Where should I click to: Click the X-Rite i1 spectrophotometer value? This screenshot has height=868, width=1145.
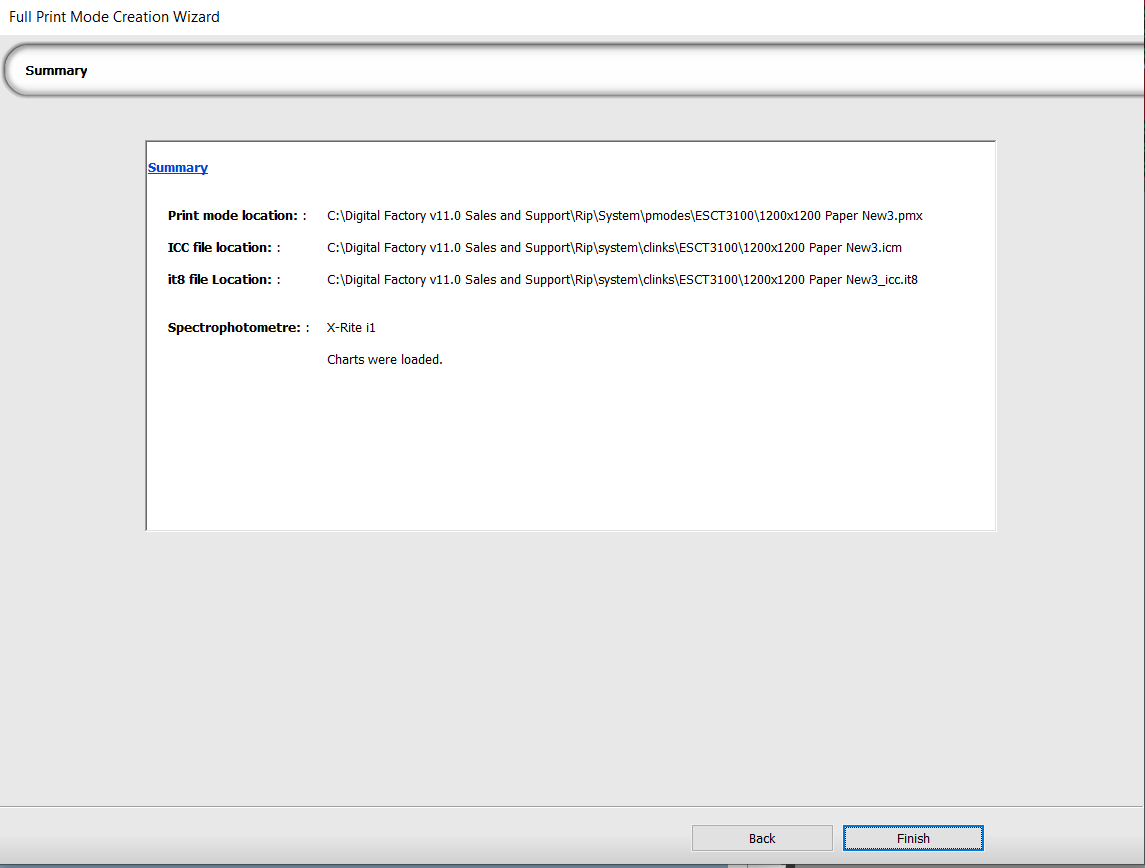click(x=351, y=328)
